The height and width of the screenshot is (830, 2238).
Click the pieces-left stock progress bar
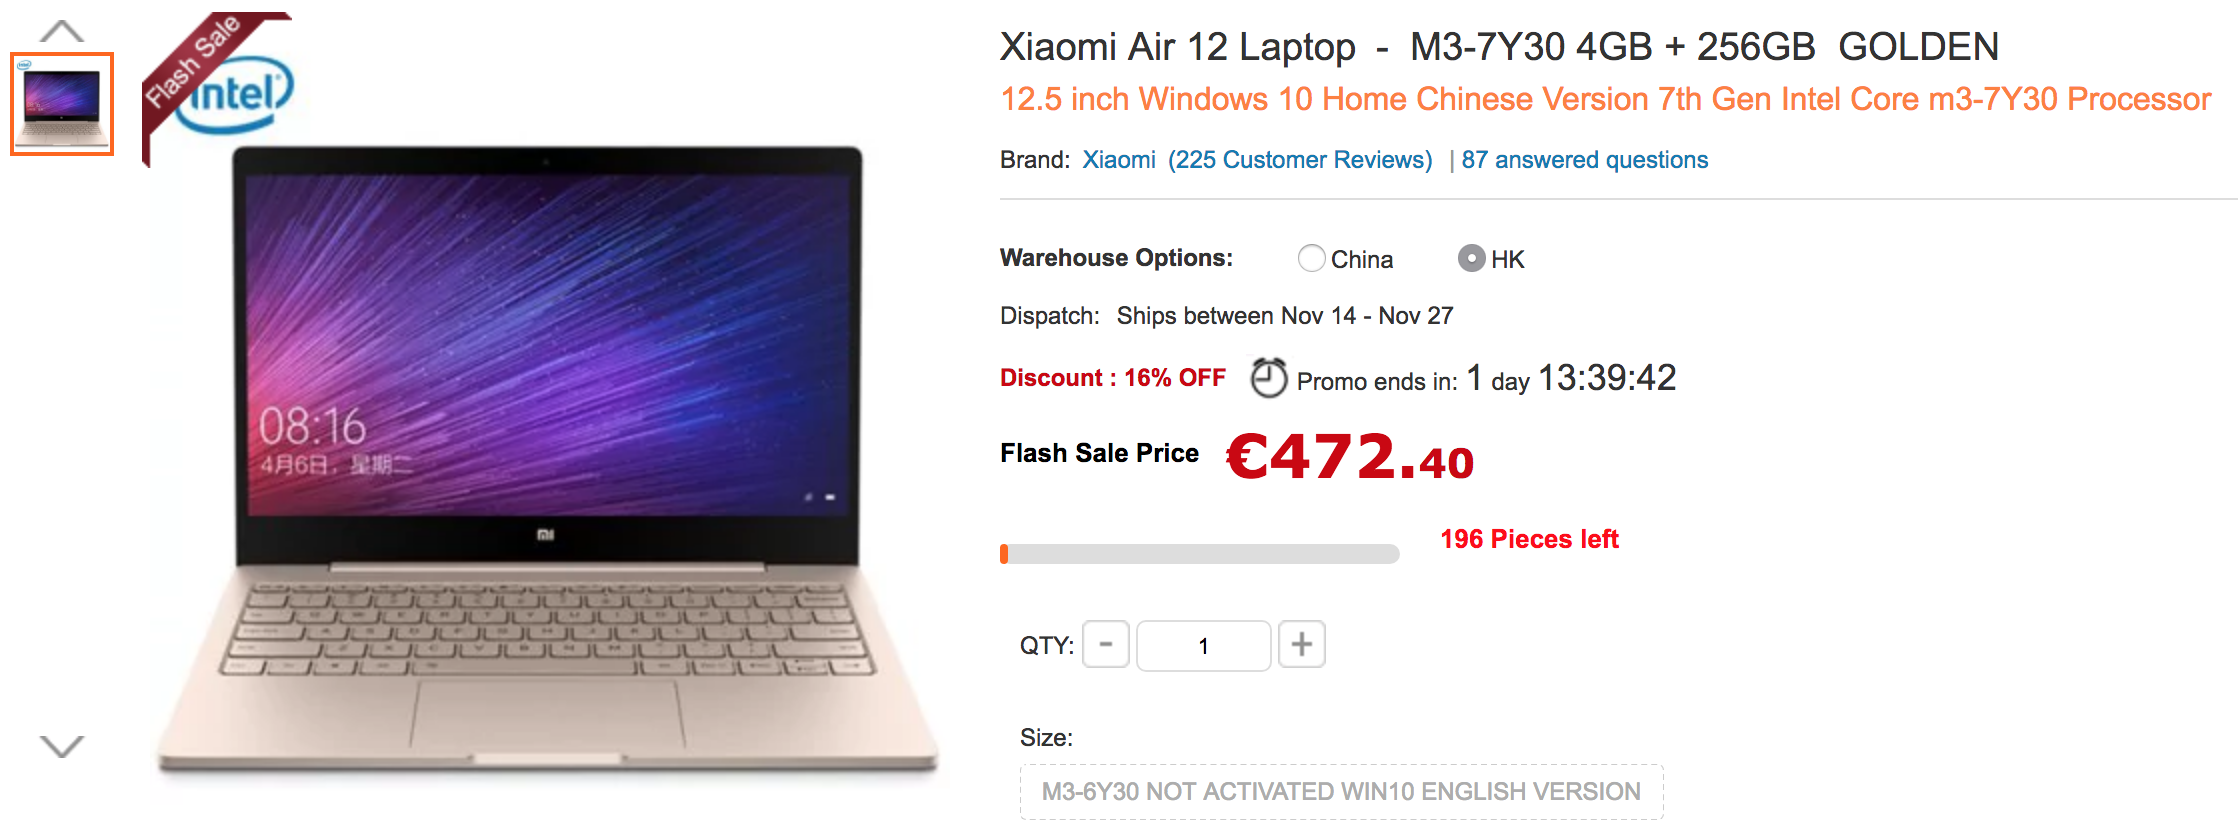click(x=1199, y=554)
